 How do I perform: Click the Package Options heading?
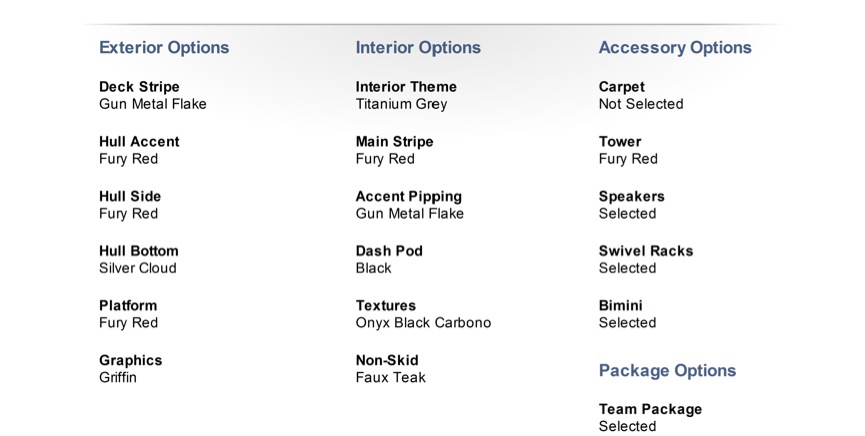pos(667,370)
